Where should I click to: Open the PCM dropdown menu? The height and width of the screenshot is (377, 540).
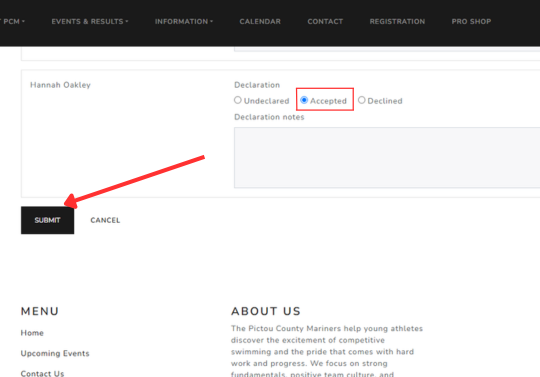tap(13, 21)
